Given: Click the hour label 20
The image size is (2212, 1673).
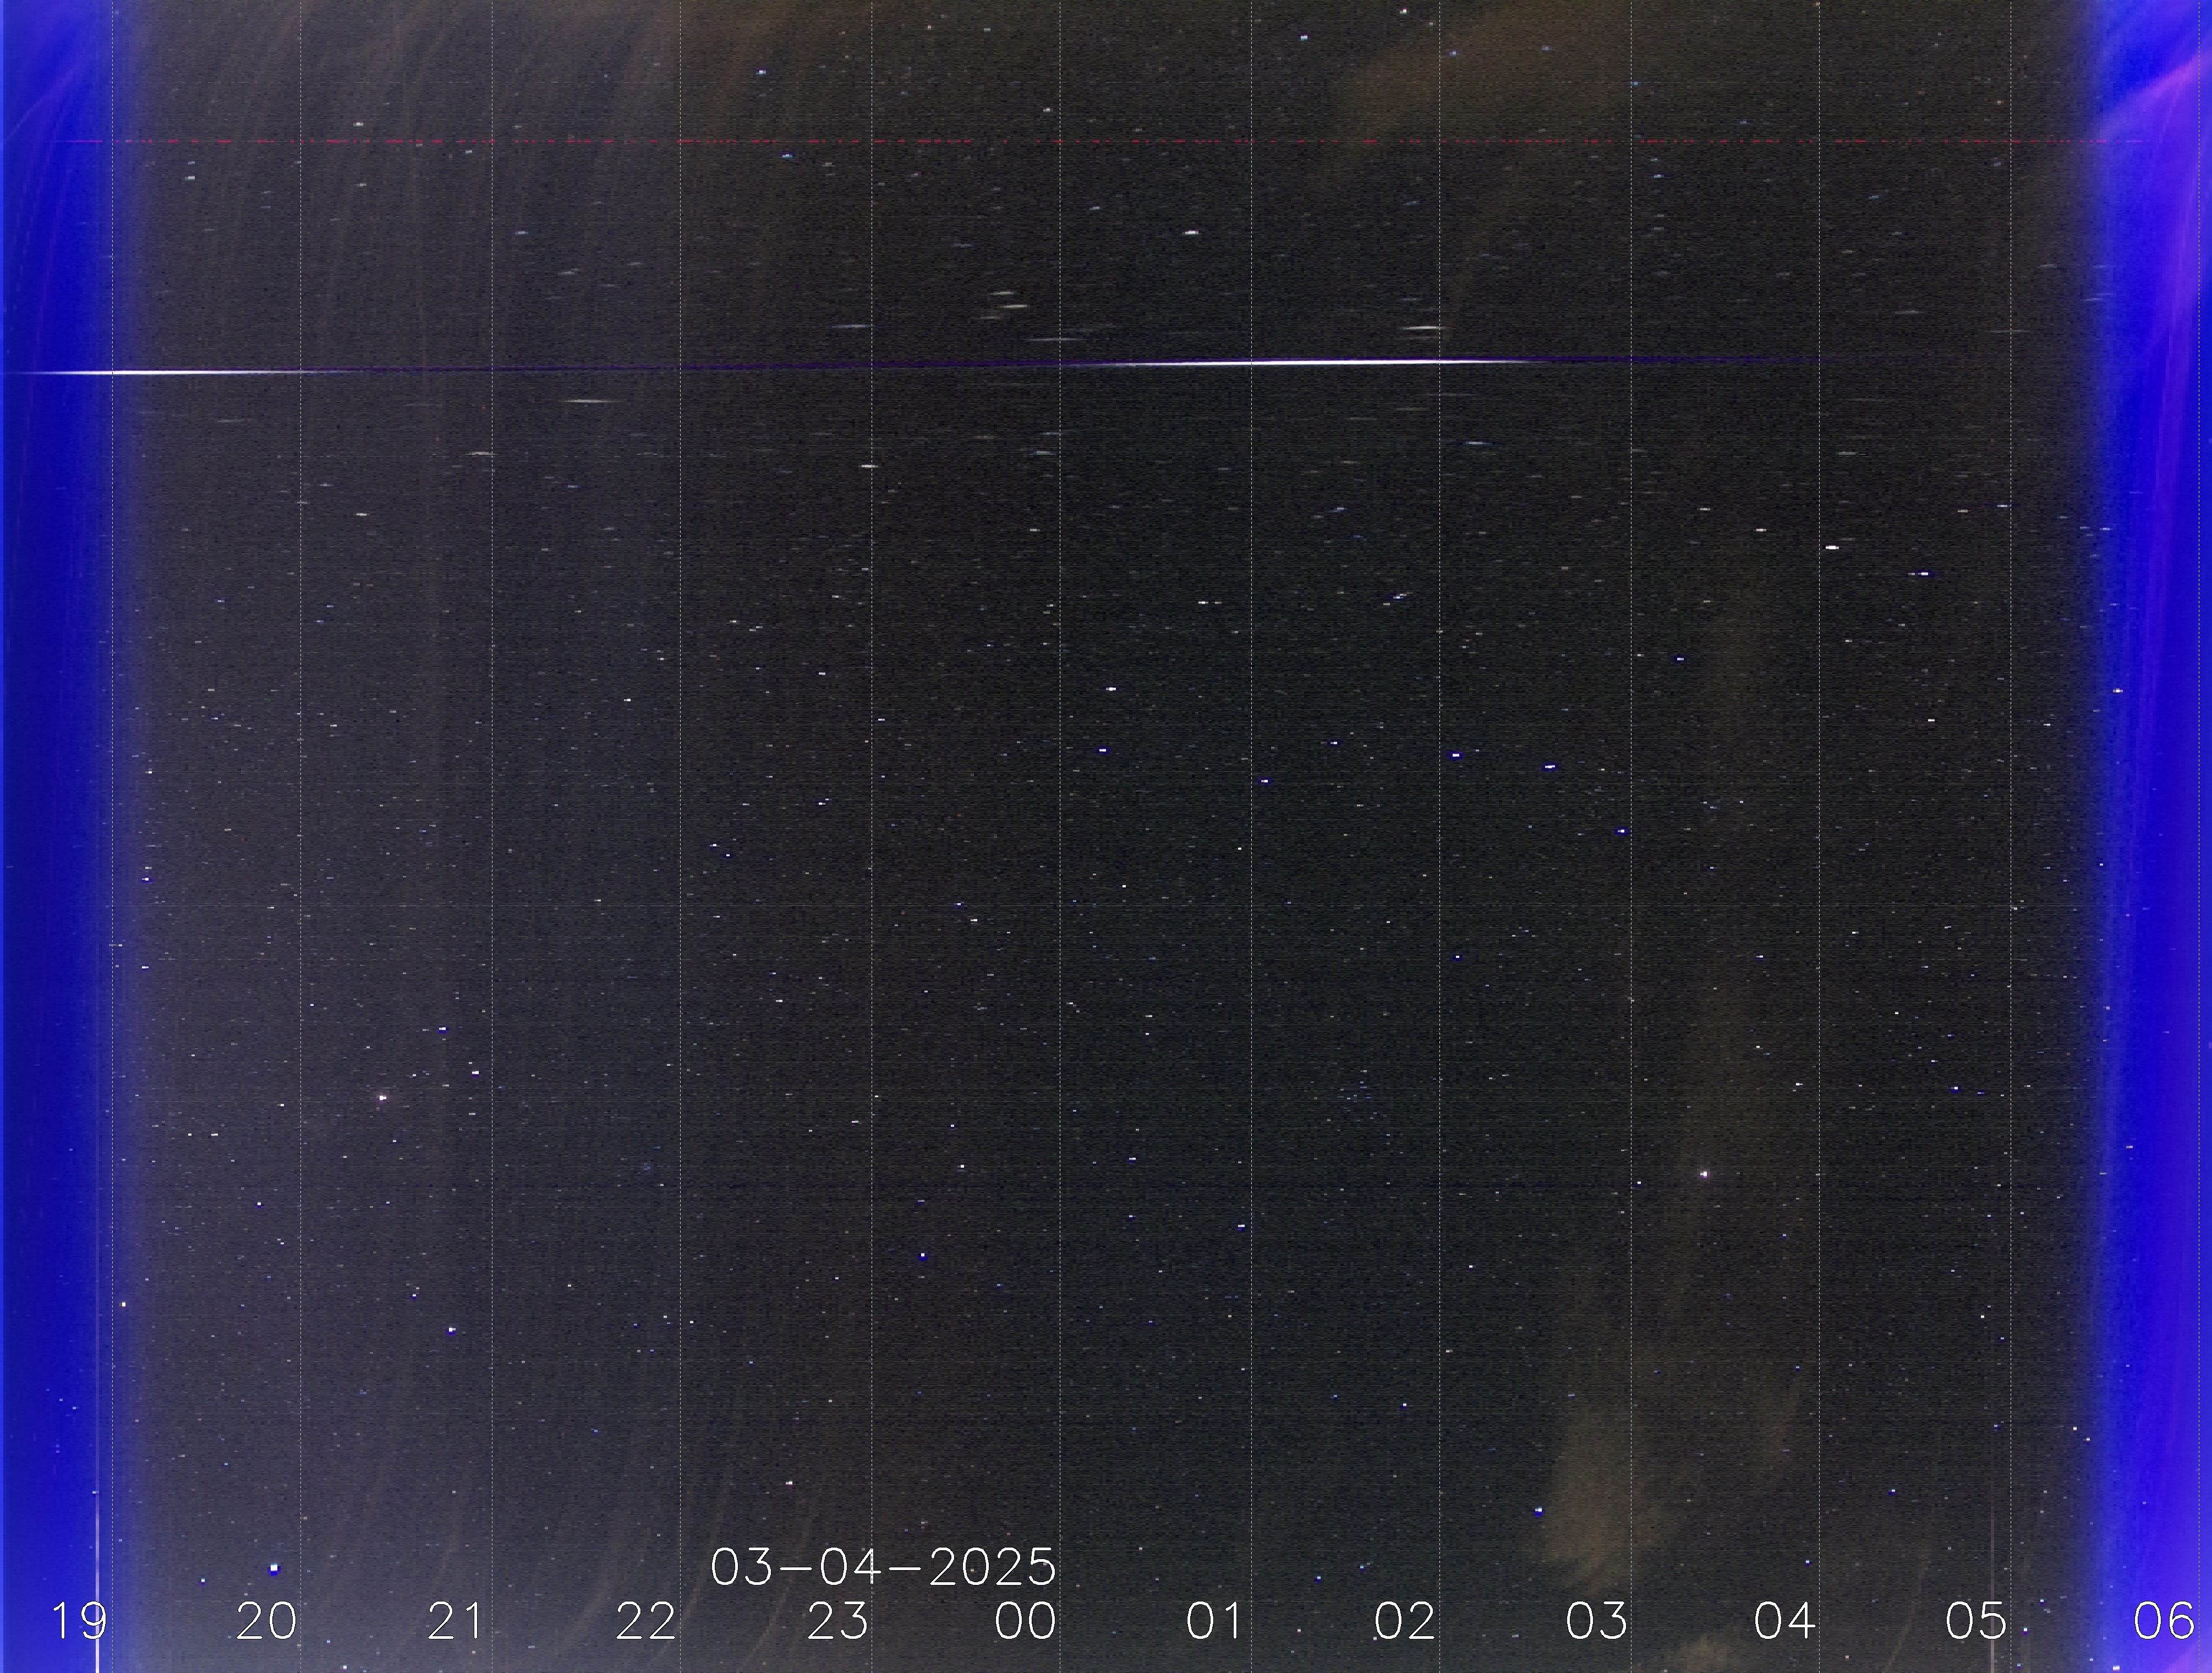Looking at the screenshot, I should [267, 1621].
